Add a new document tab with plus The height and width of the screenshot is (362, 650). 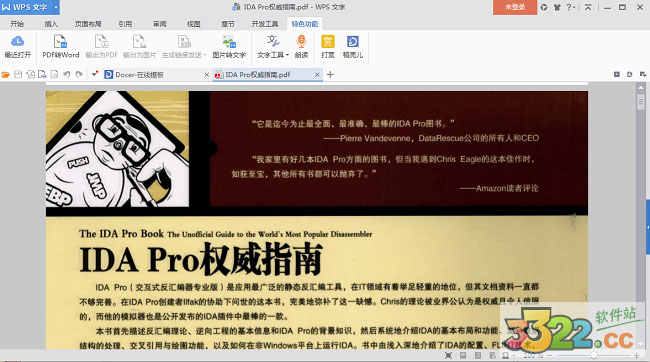coord(330,75)
